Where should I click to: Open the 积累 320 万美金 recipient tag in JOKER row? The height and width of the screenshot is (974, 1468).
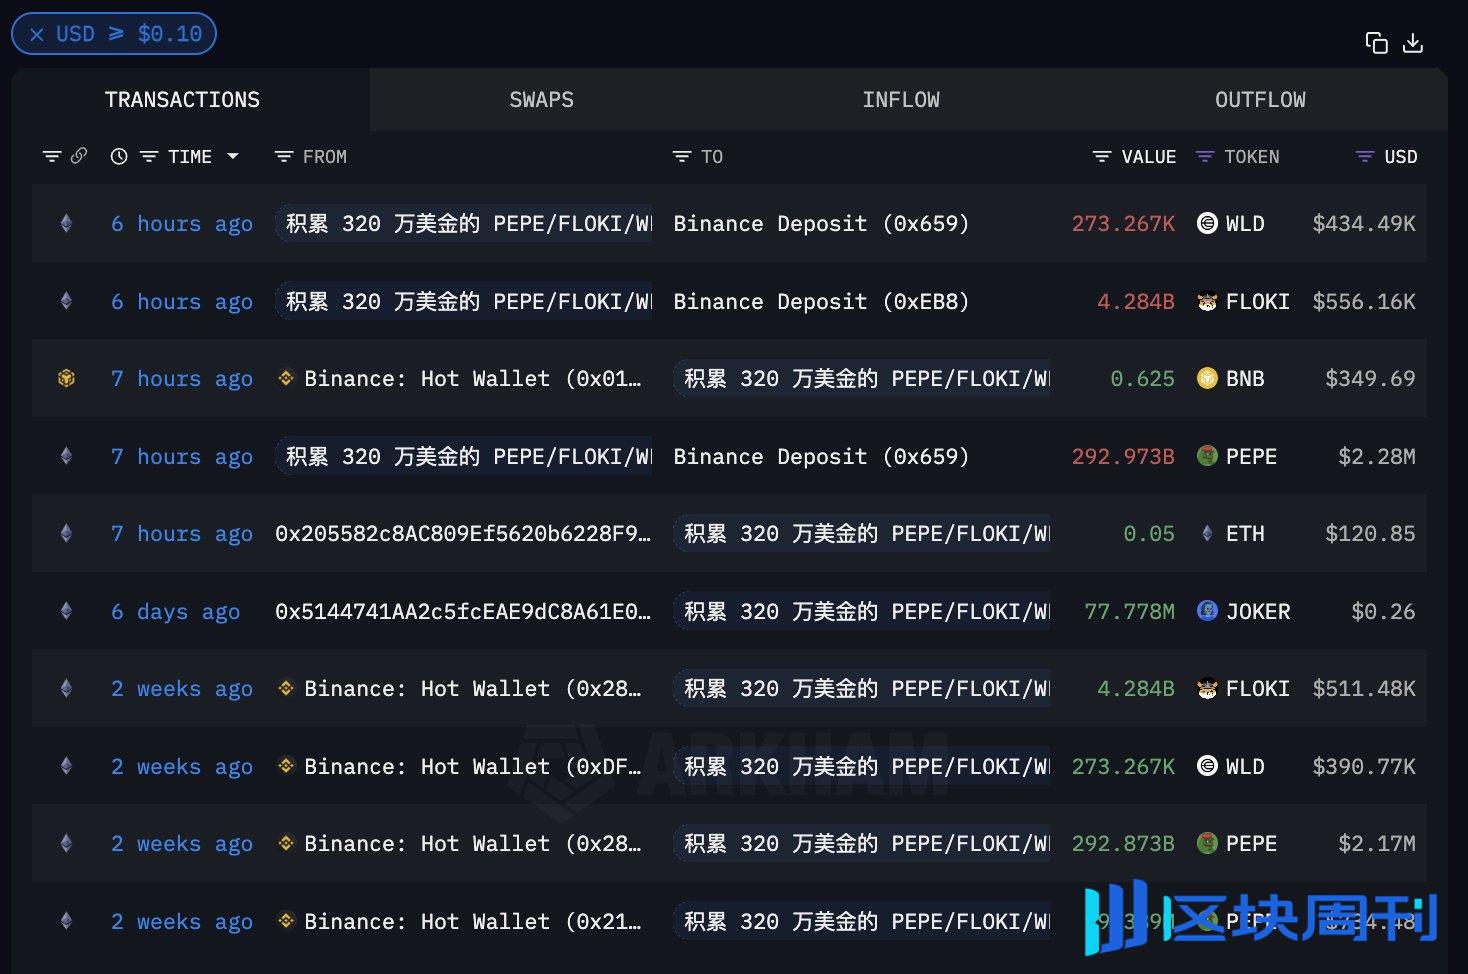862,612
